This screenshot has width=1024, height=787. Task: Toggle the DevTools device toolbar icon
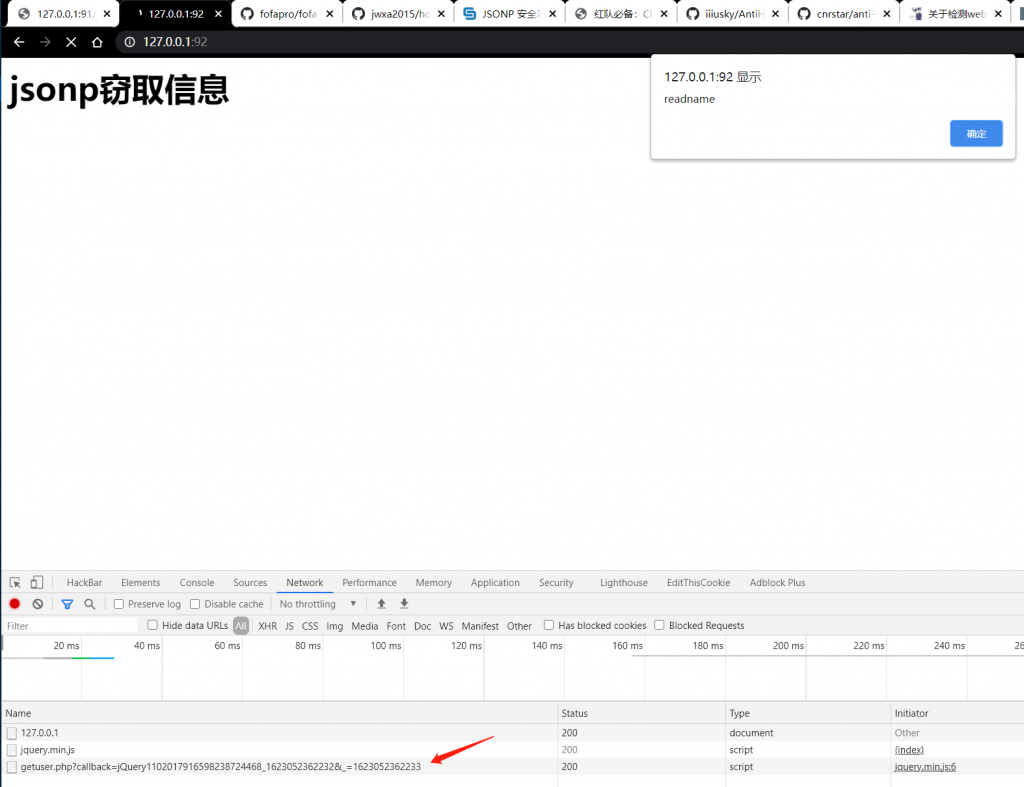(37, 583)
